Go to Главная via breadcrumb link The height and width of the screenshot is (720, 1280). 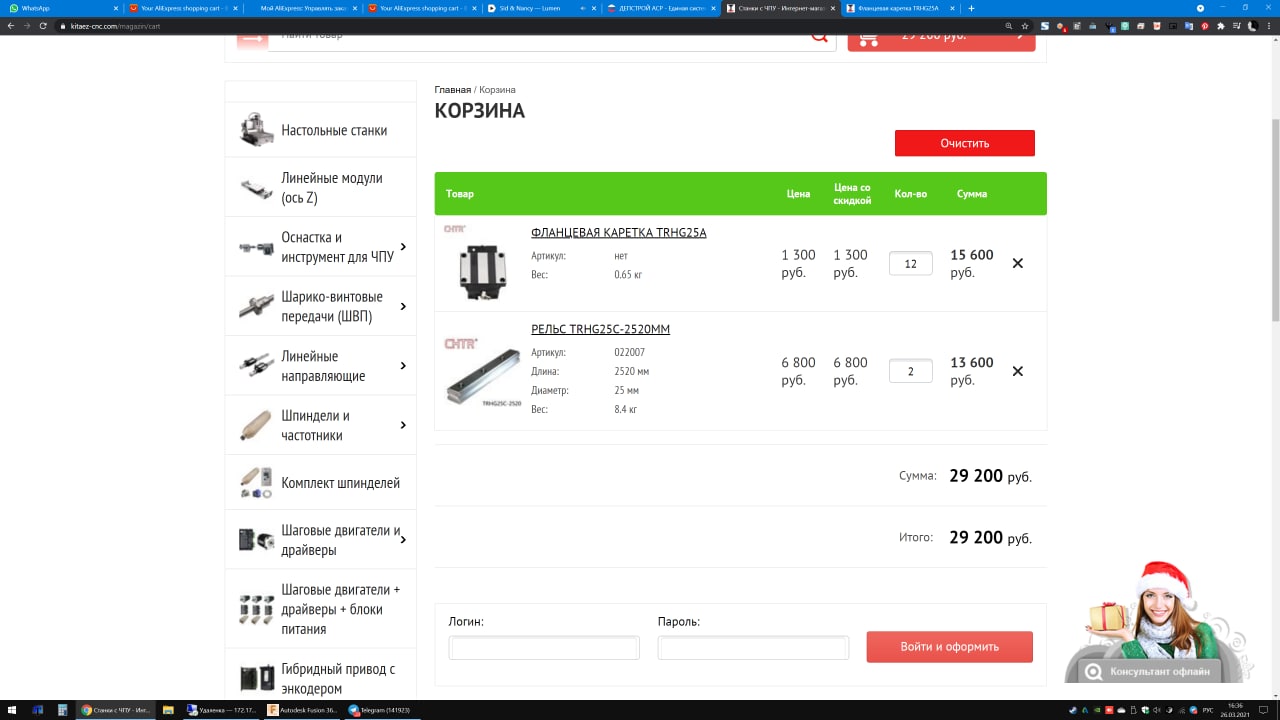point(452,90)
